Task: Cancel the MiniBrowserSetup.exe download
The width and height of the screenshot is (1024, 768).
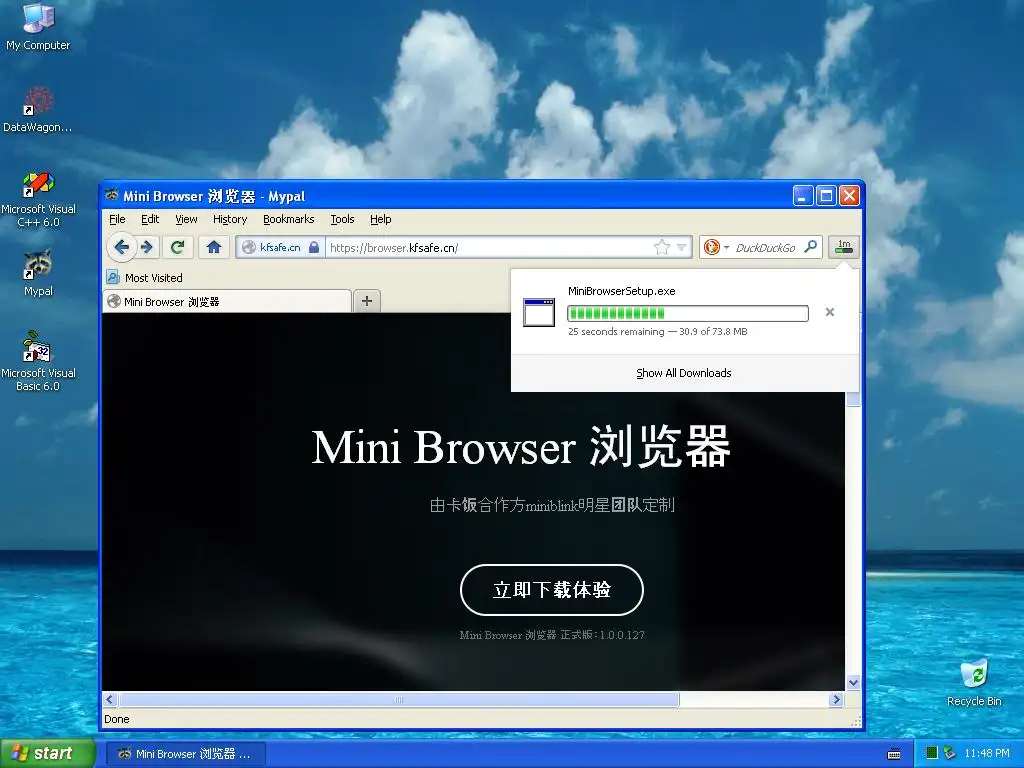Action: [x=829, y=312]
